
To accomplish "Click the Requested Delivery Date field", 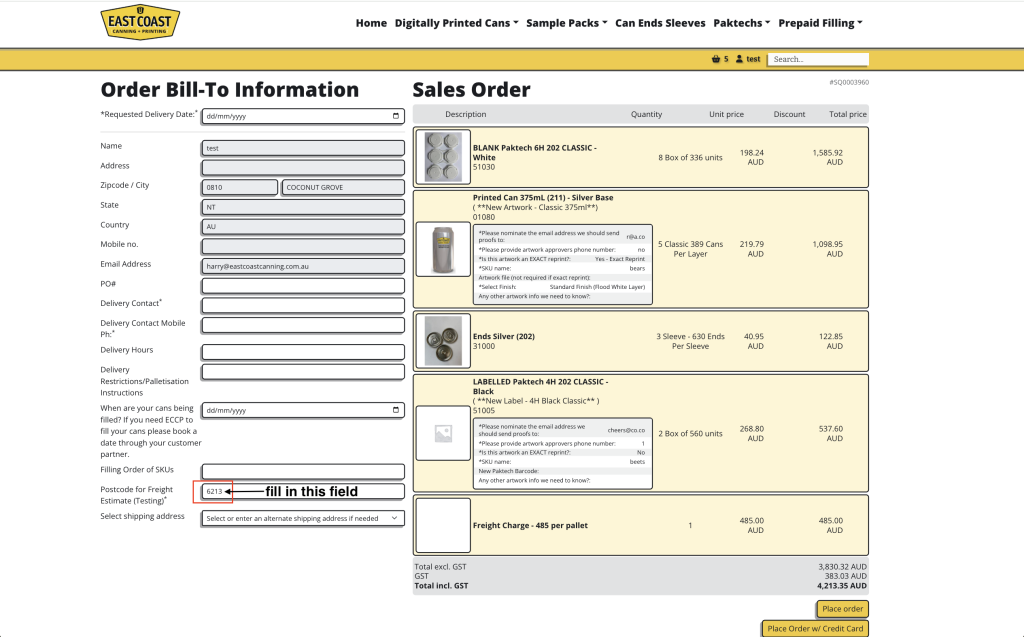I will 303,116.
